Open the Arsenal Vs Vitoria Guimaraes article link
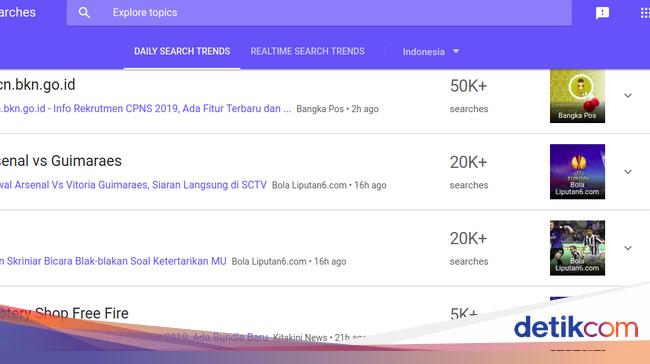The image size is (650, 364). (133, 185)
